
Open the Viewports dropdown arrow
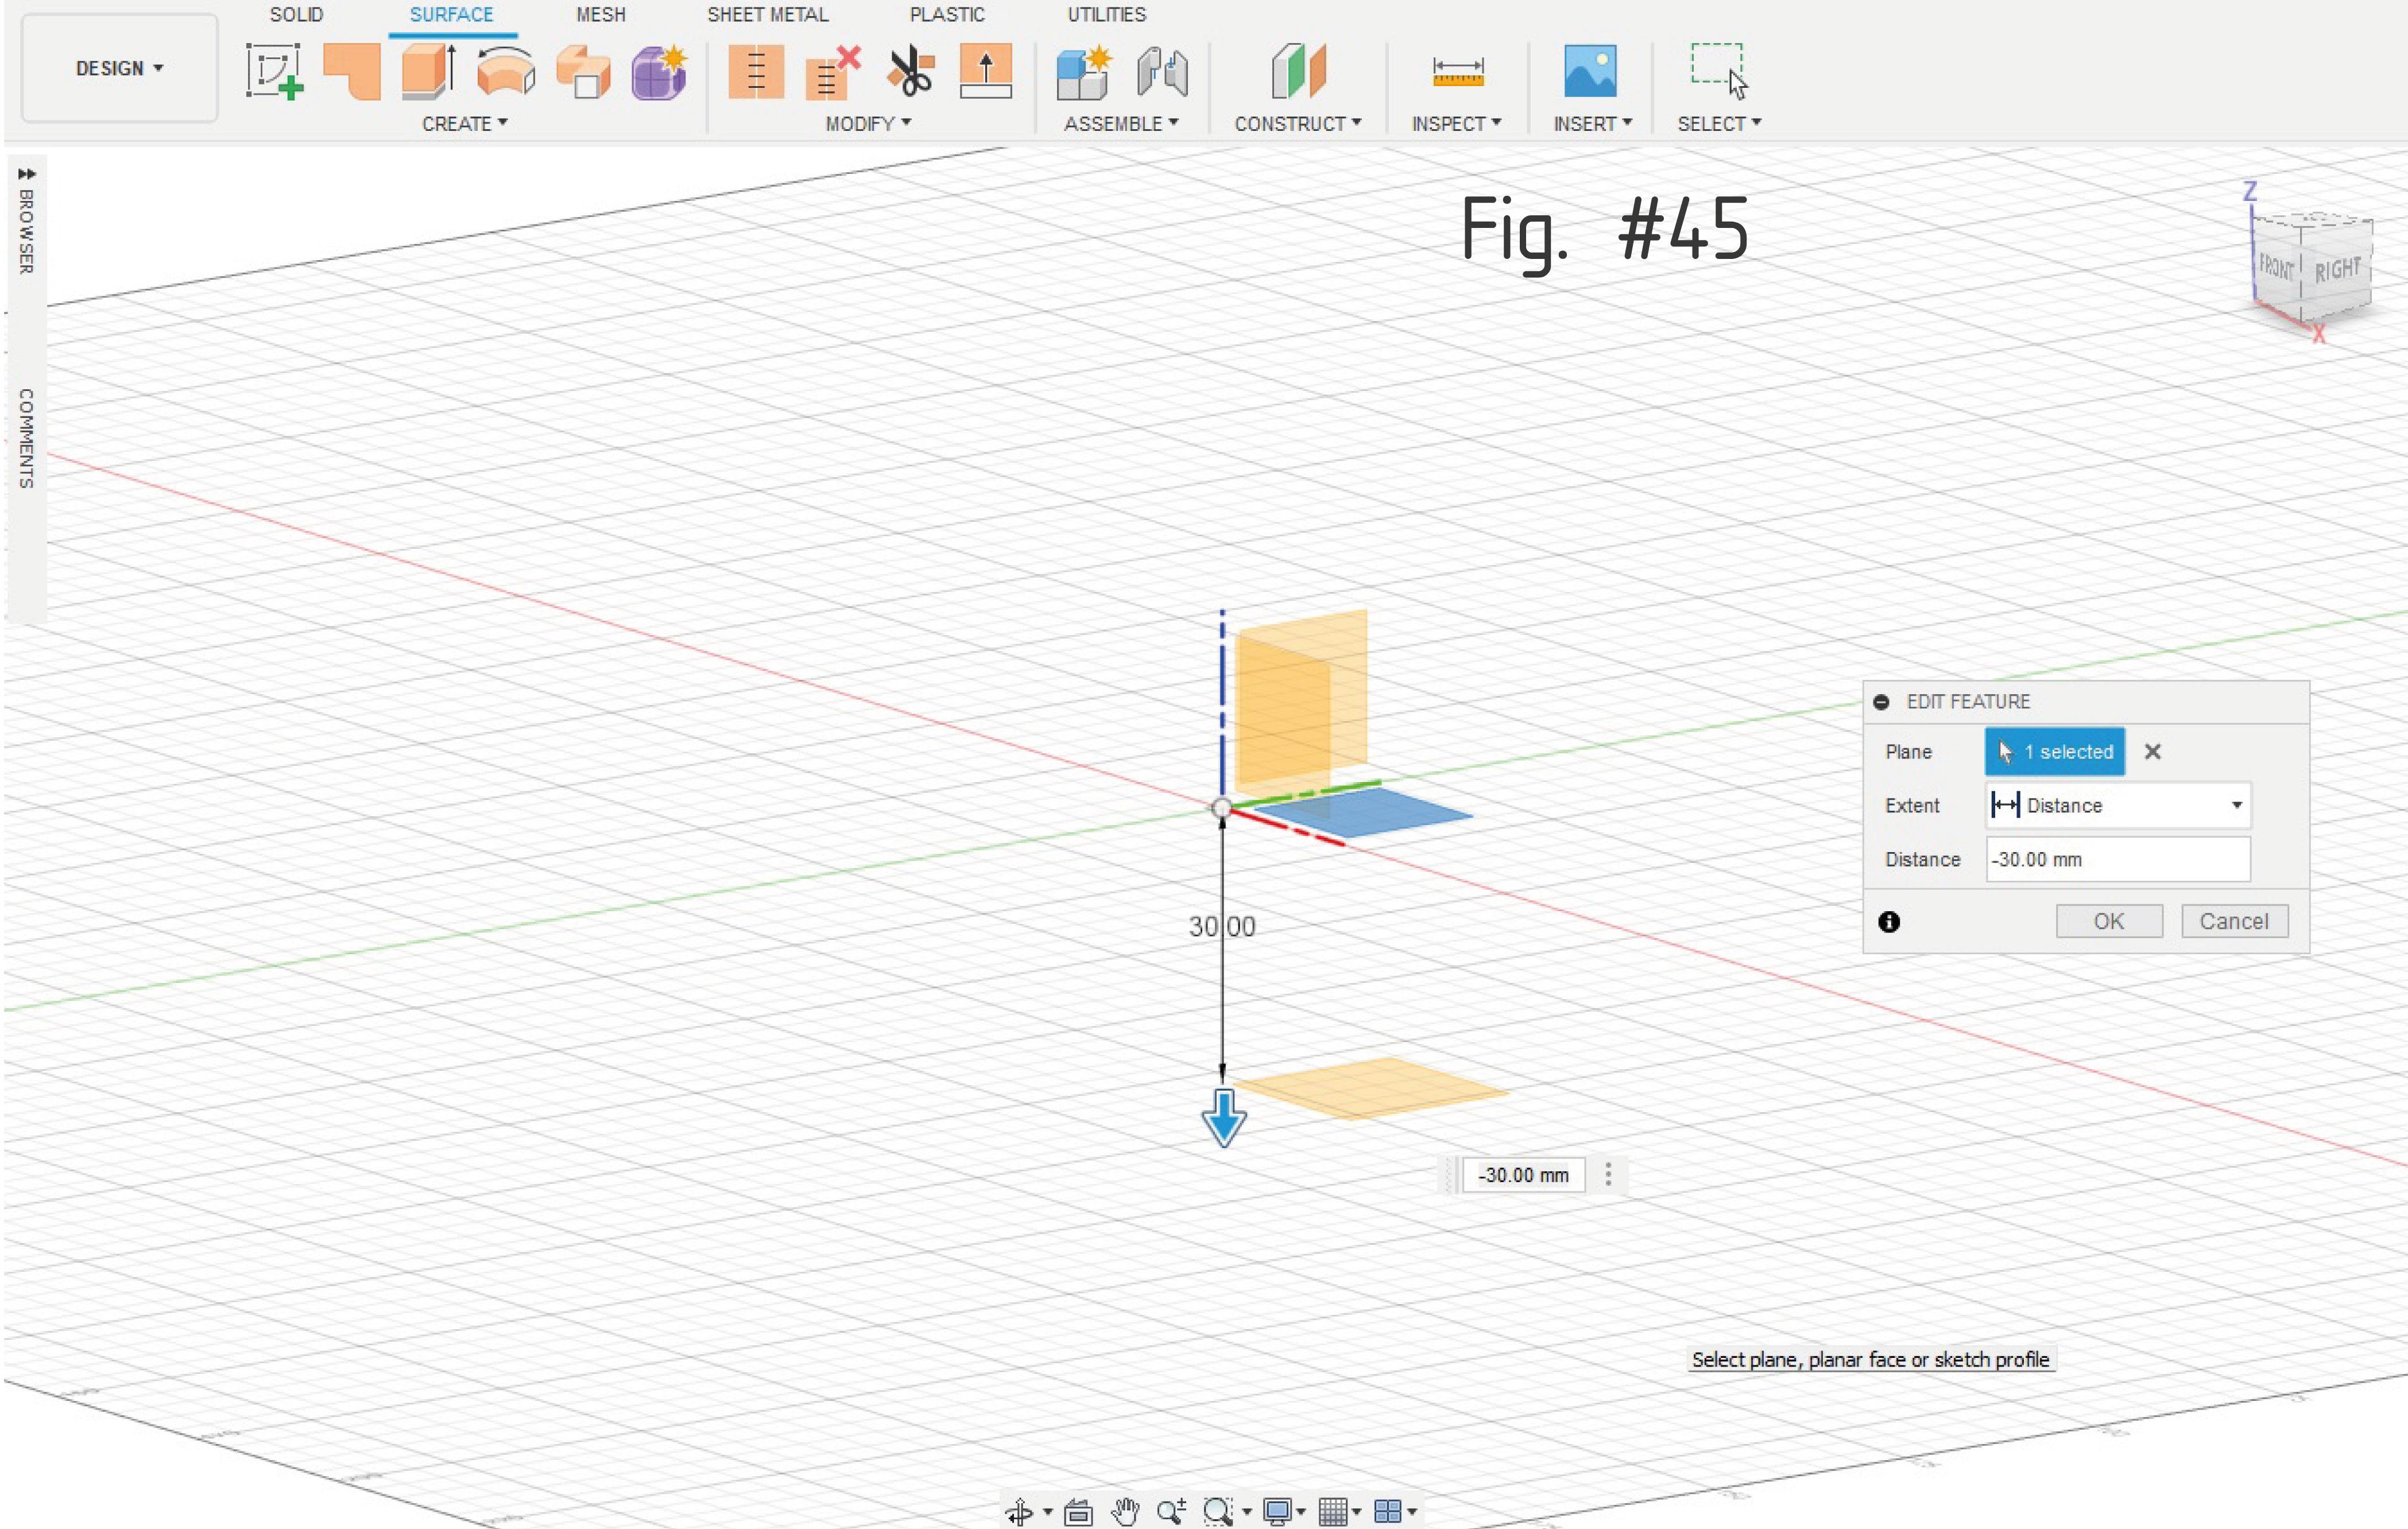point(1412,1512)
